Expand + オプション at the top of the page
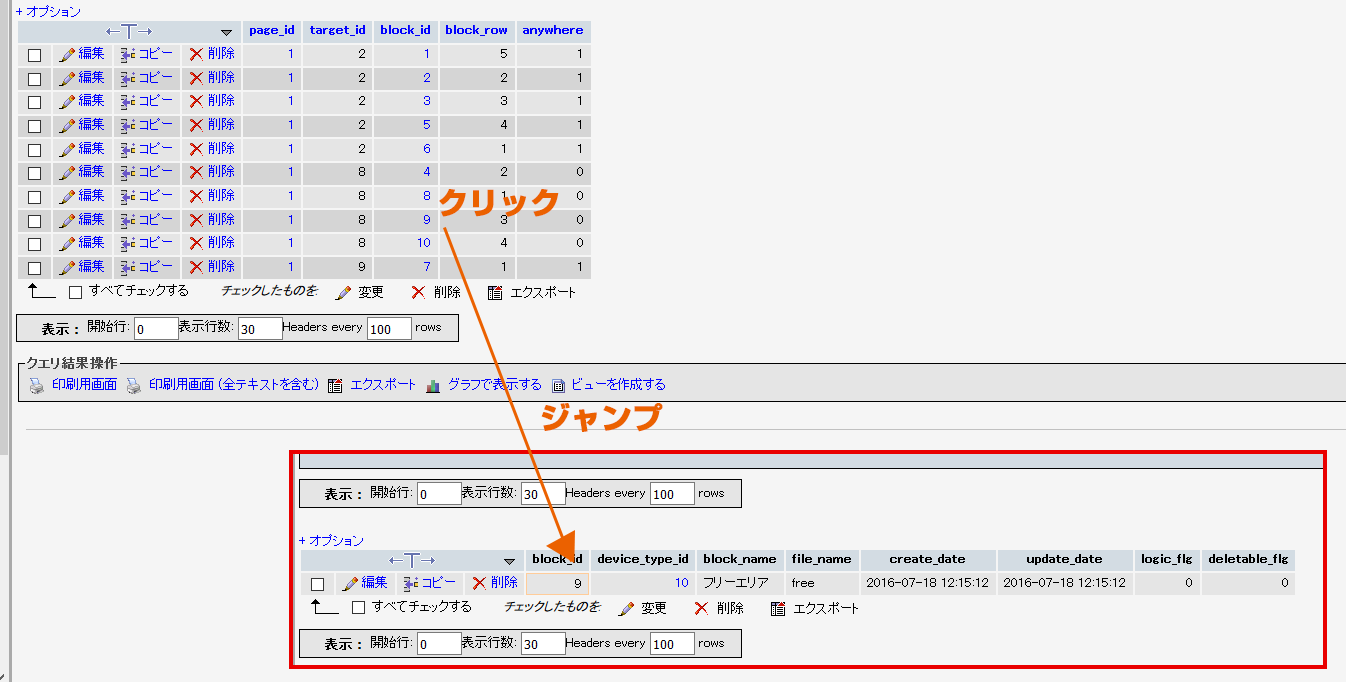The width and height of the screenshot is (1346, 682). tap(48, 11)
